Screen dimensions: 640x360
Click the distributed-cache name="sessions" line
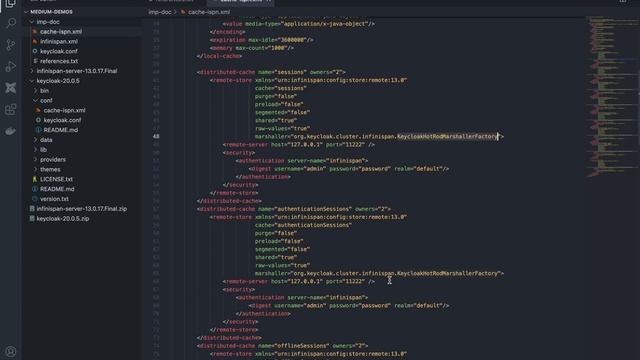coord(271,72)
